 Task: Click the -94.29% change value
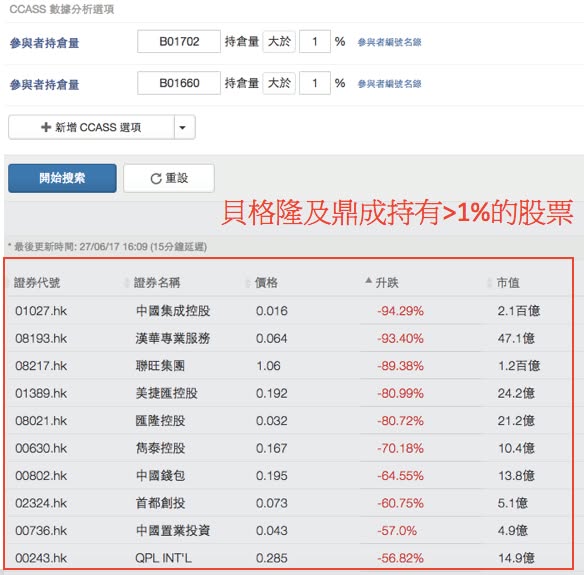click(400, 311)
